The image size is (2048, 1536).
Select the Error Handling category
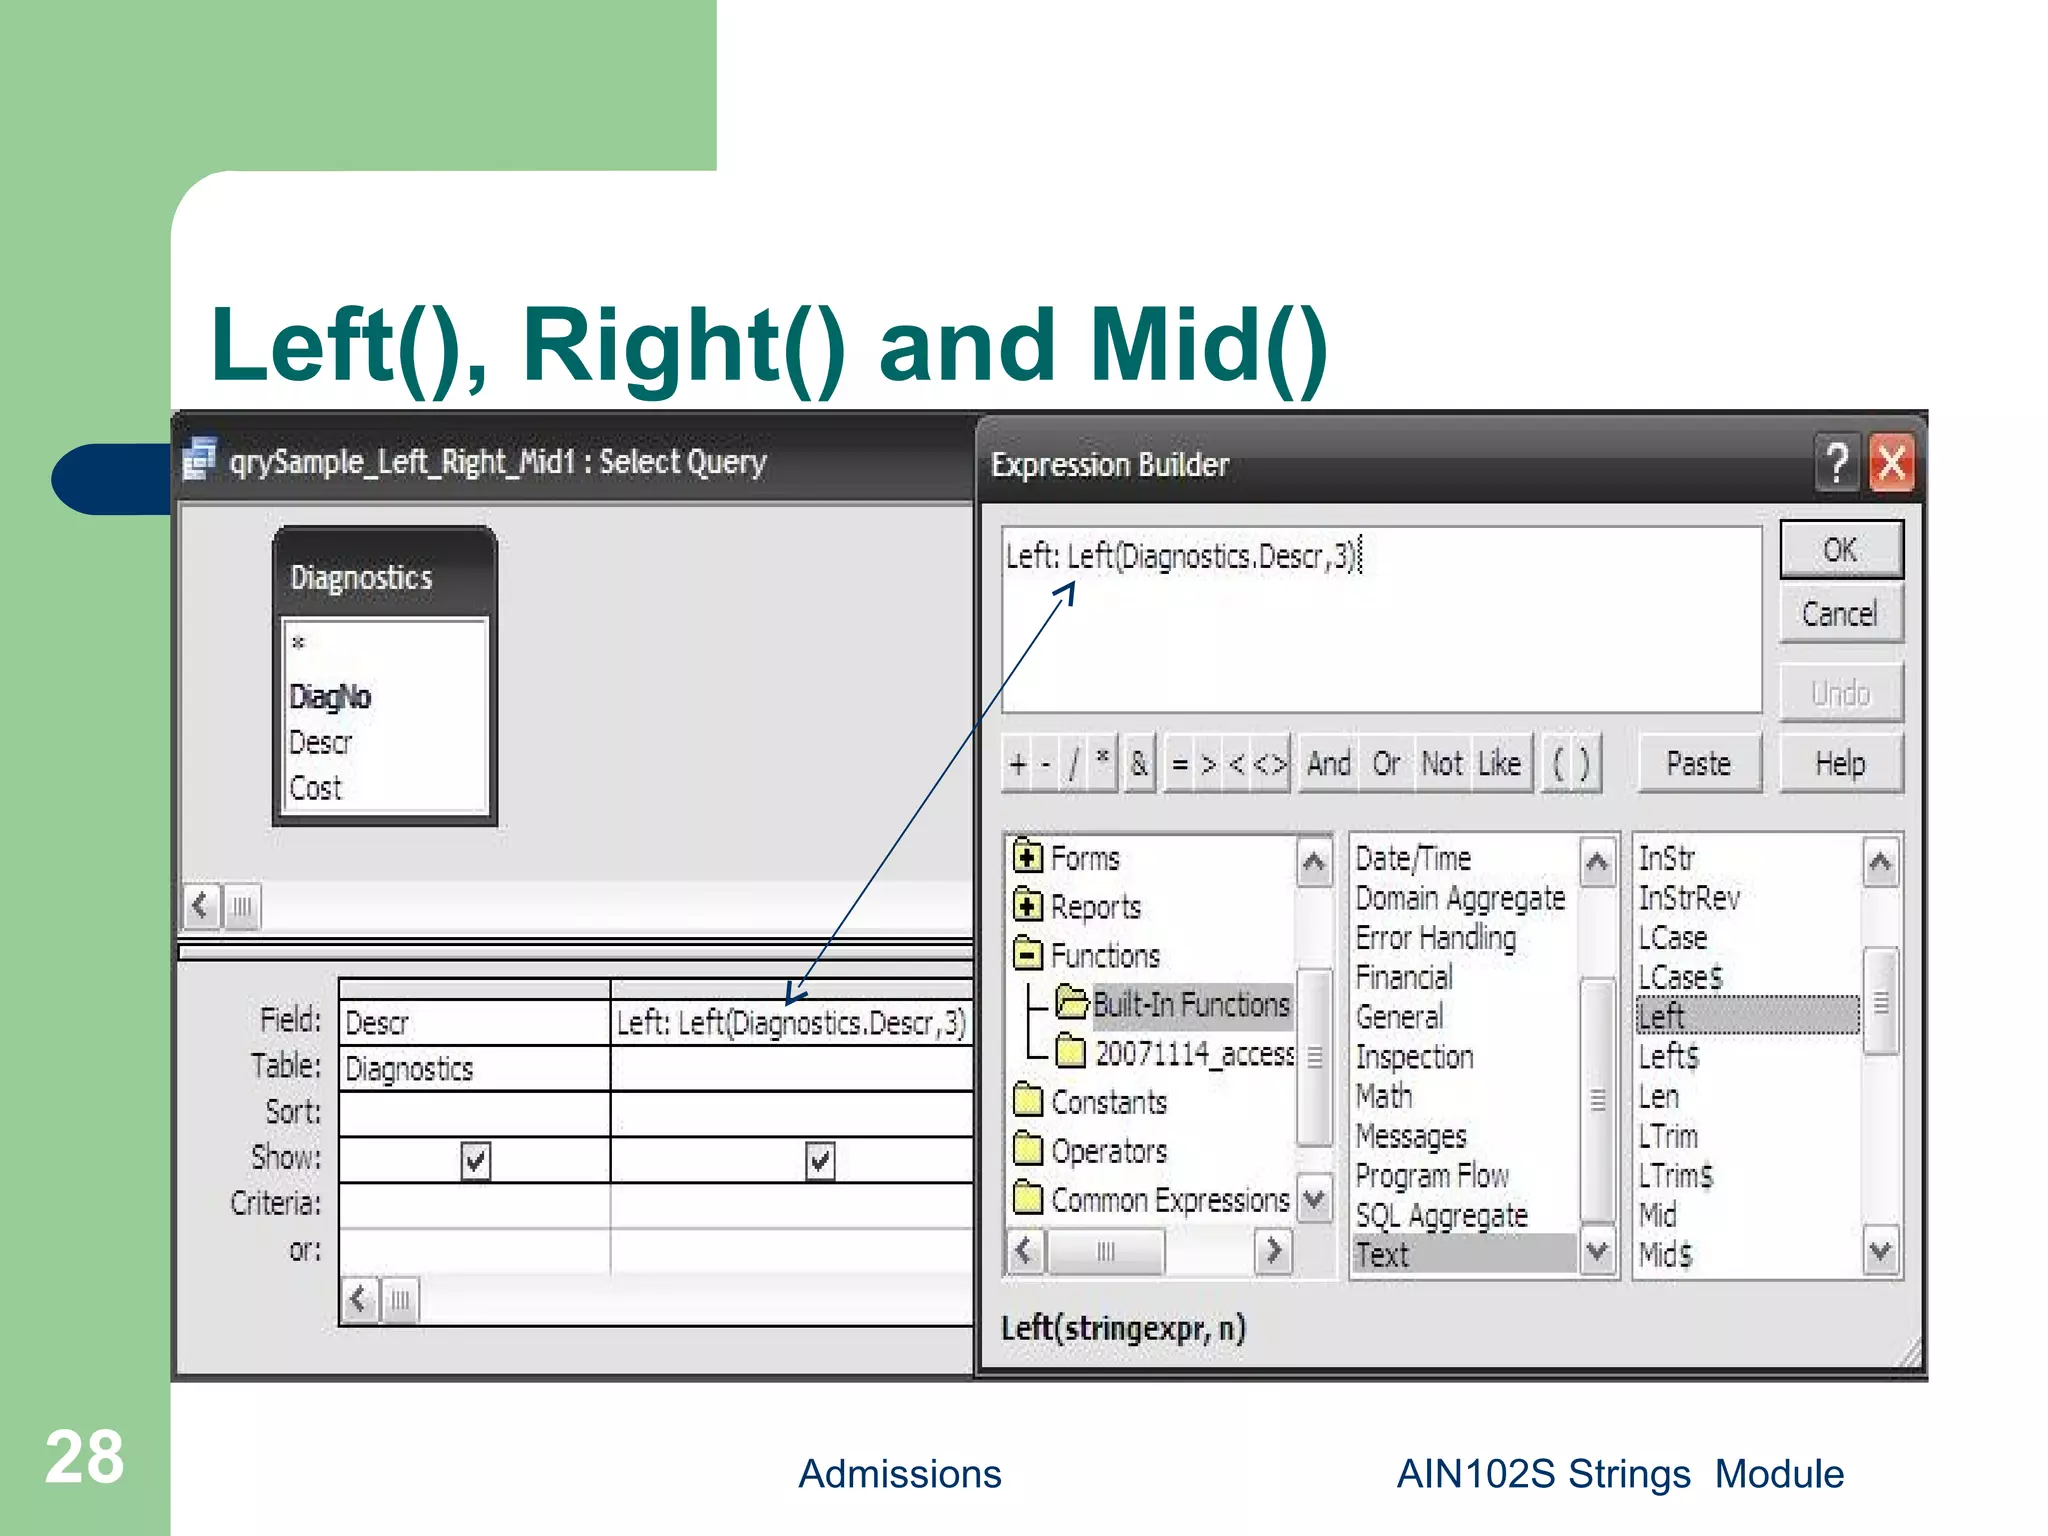(1436, 938)
